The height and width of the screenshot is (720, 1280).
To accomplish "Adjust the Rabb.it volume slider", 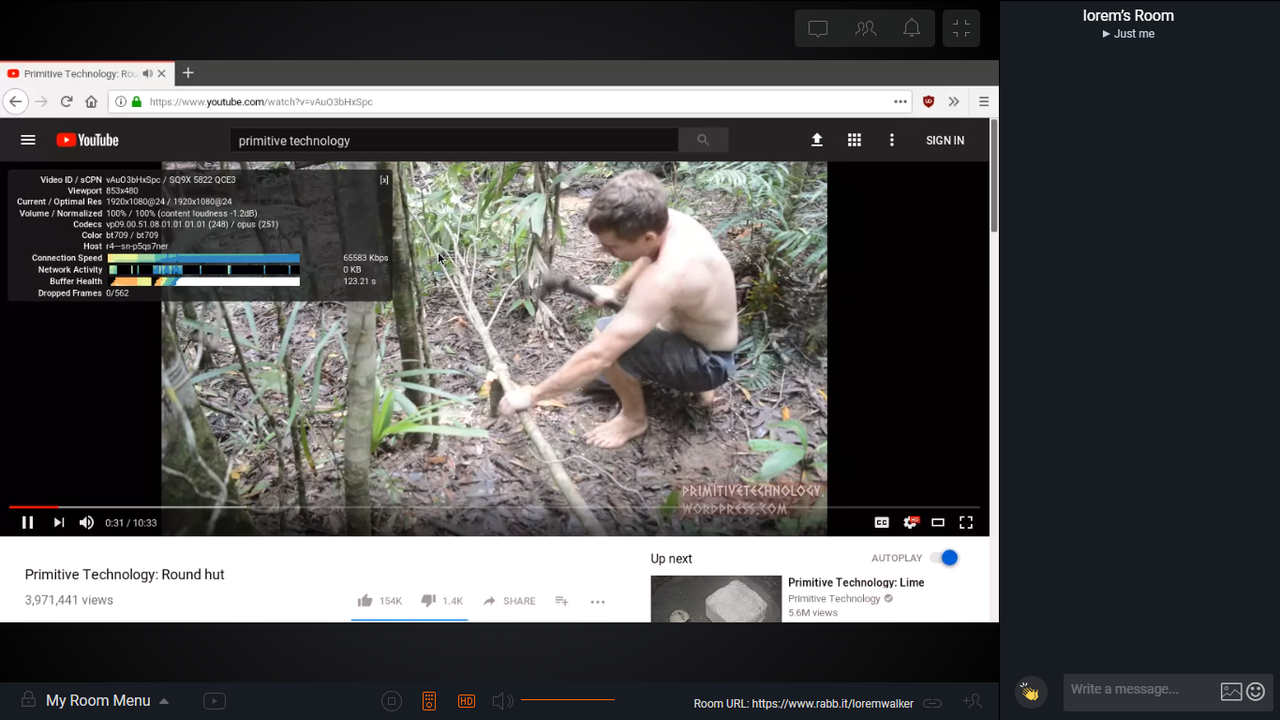I will [568, 700].
